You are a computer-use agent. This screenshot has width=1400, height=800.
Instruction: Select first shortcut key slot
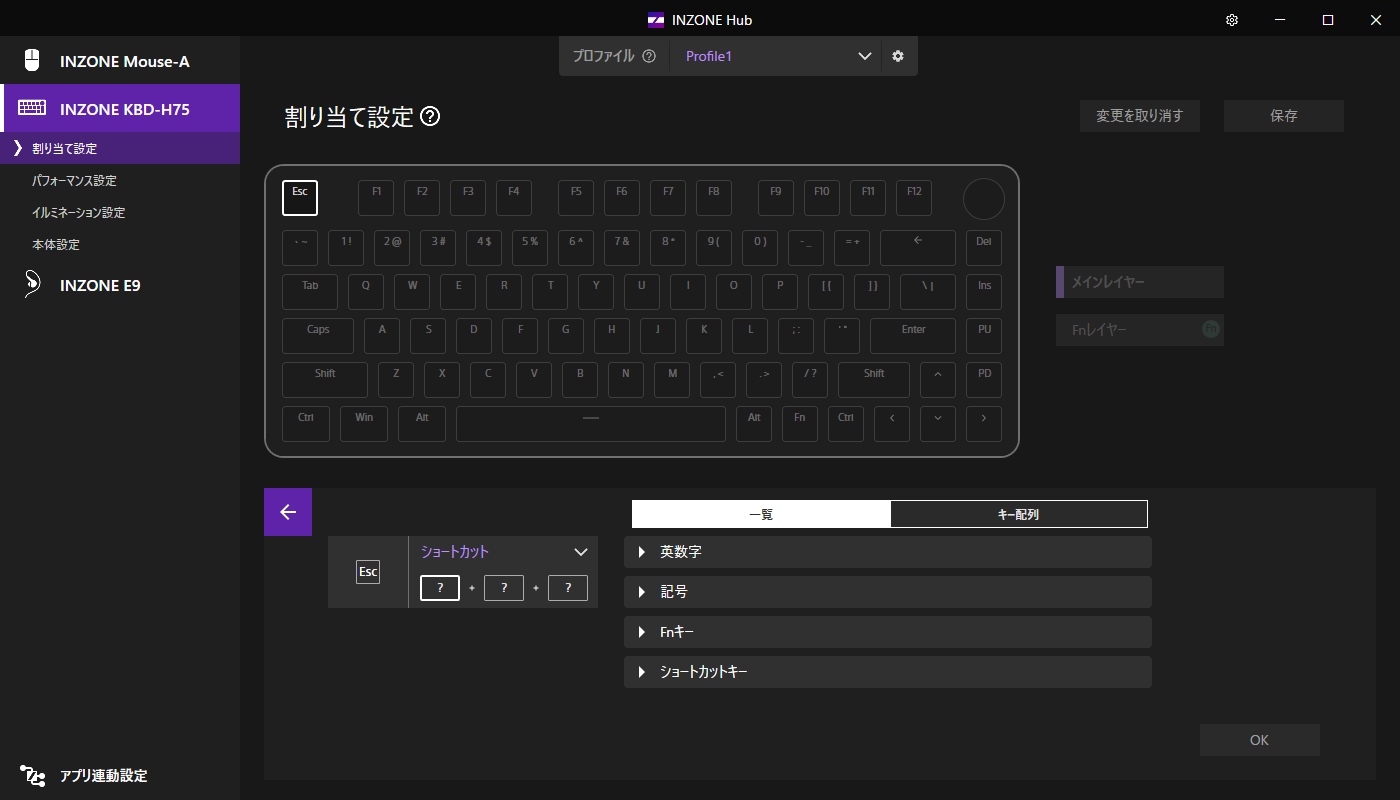tap(440, 588)
